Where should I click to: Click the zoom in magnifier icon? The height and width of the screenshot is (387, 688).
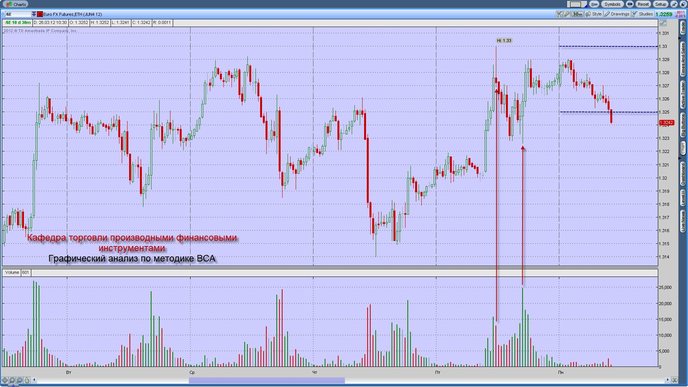[12, 380]
